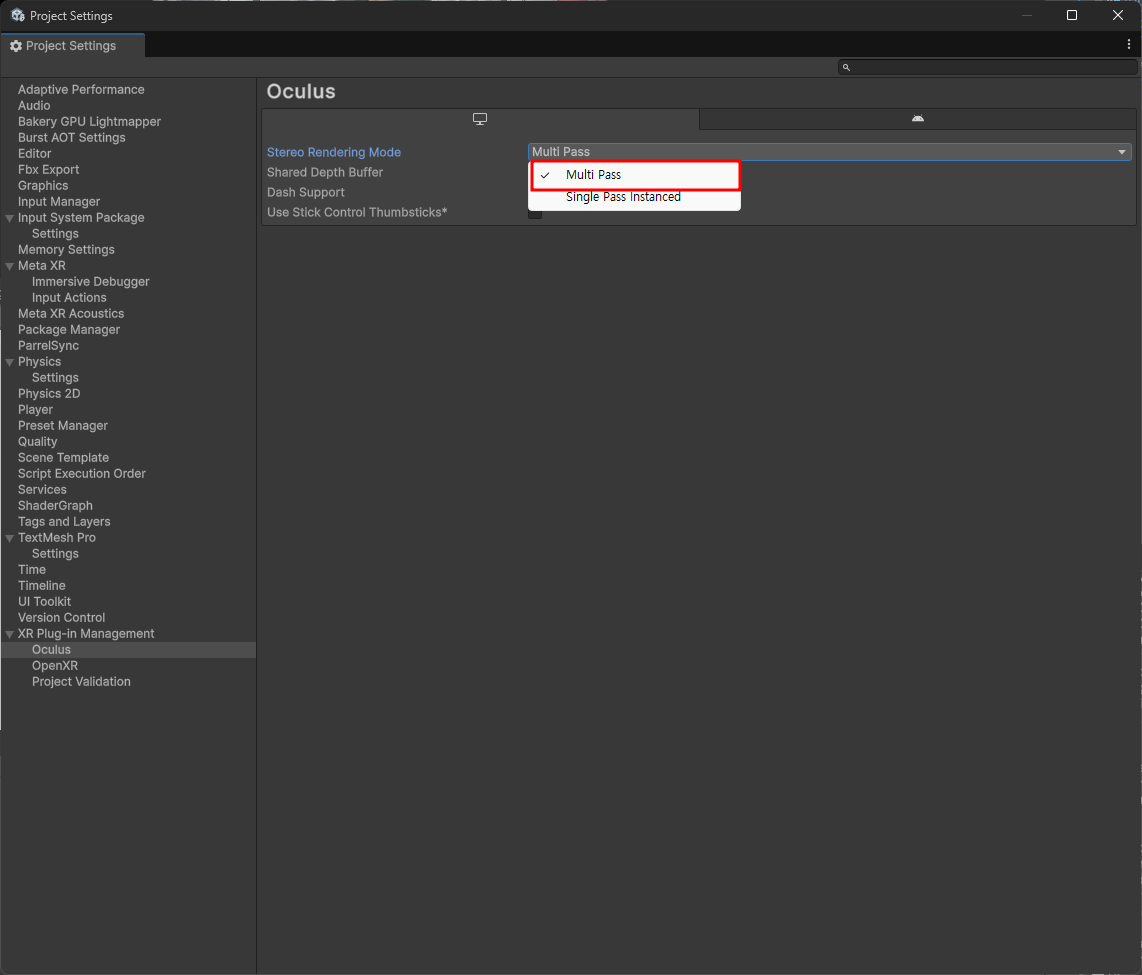The height and width of the screenshot is (975, 1142).
Task: Select Immersive Debugger under Meta XR
Action: (90, 282)
